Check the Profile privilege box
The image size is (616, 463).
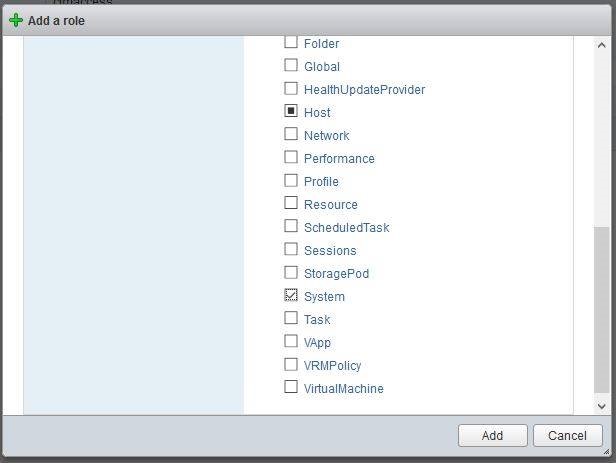[291, 181]
